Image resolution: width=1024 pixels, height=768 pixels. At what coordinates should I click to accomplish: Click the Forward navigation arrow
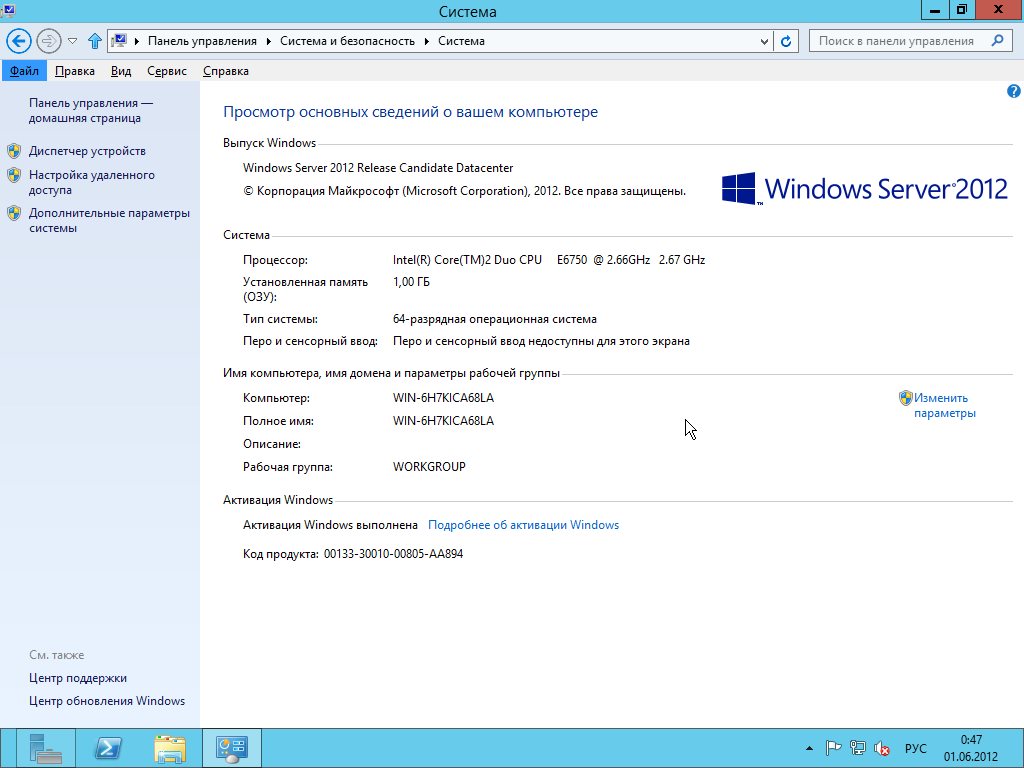point(48,41)
